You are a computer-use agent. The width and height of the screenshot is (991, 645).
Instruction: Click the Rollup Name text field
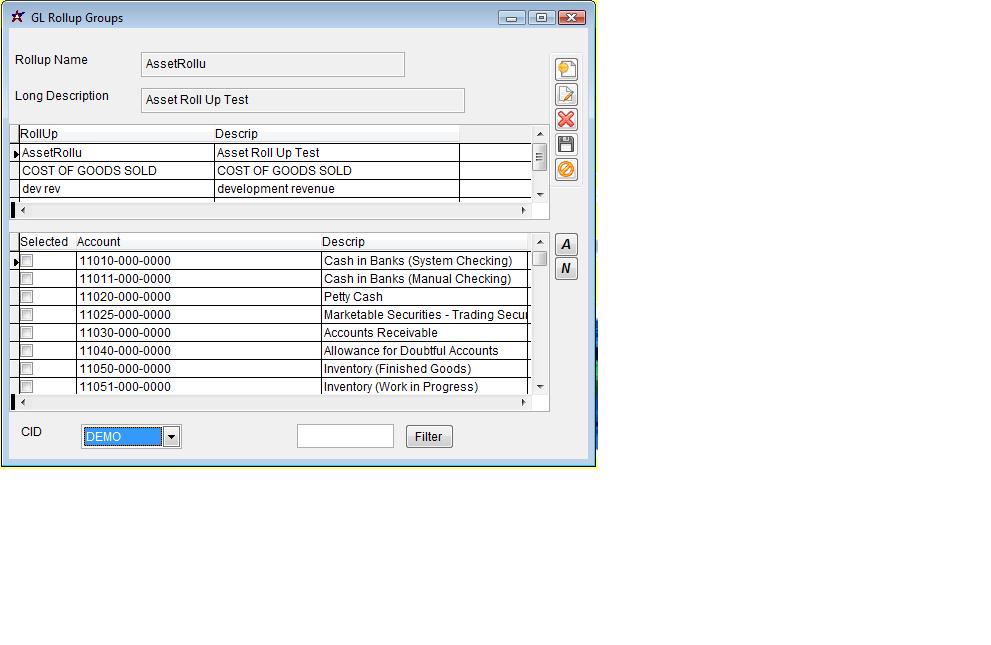click(x=272, y=64)
